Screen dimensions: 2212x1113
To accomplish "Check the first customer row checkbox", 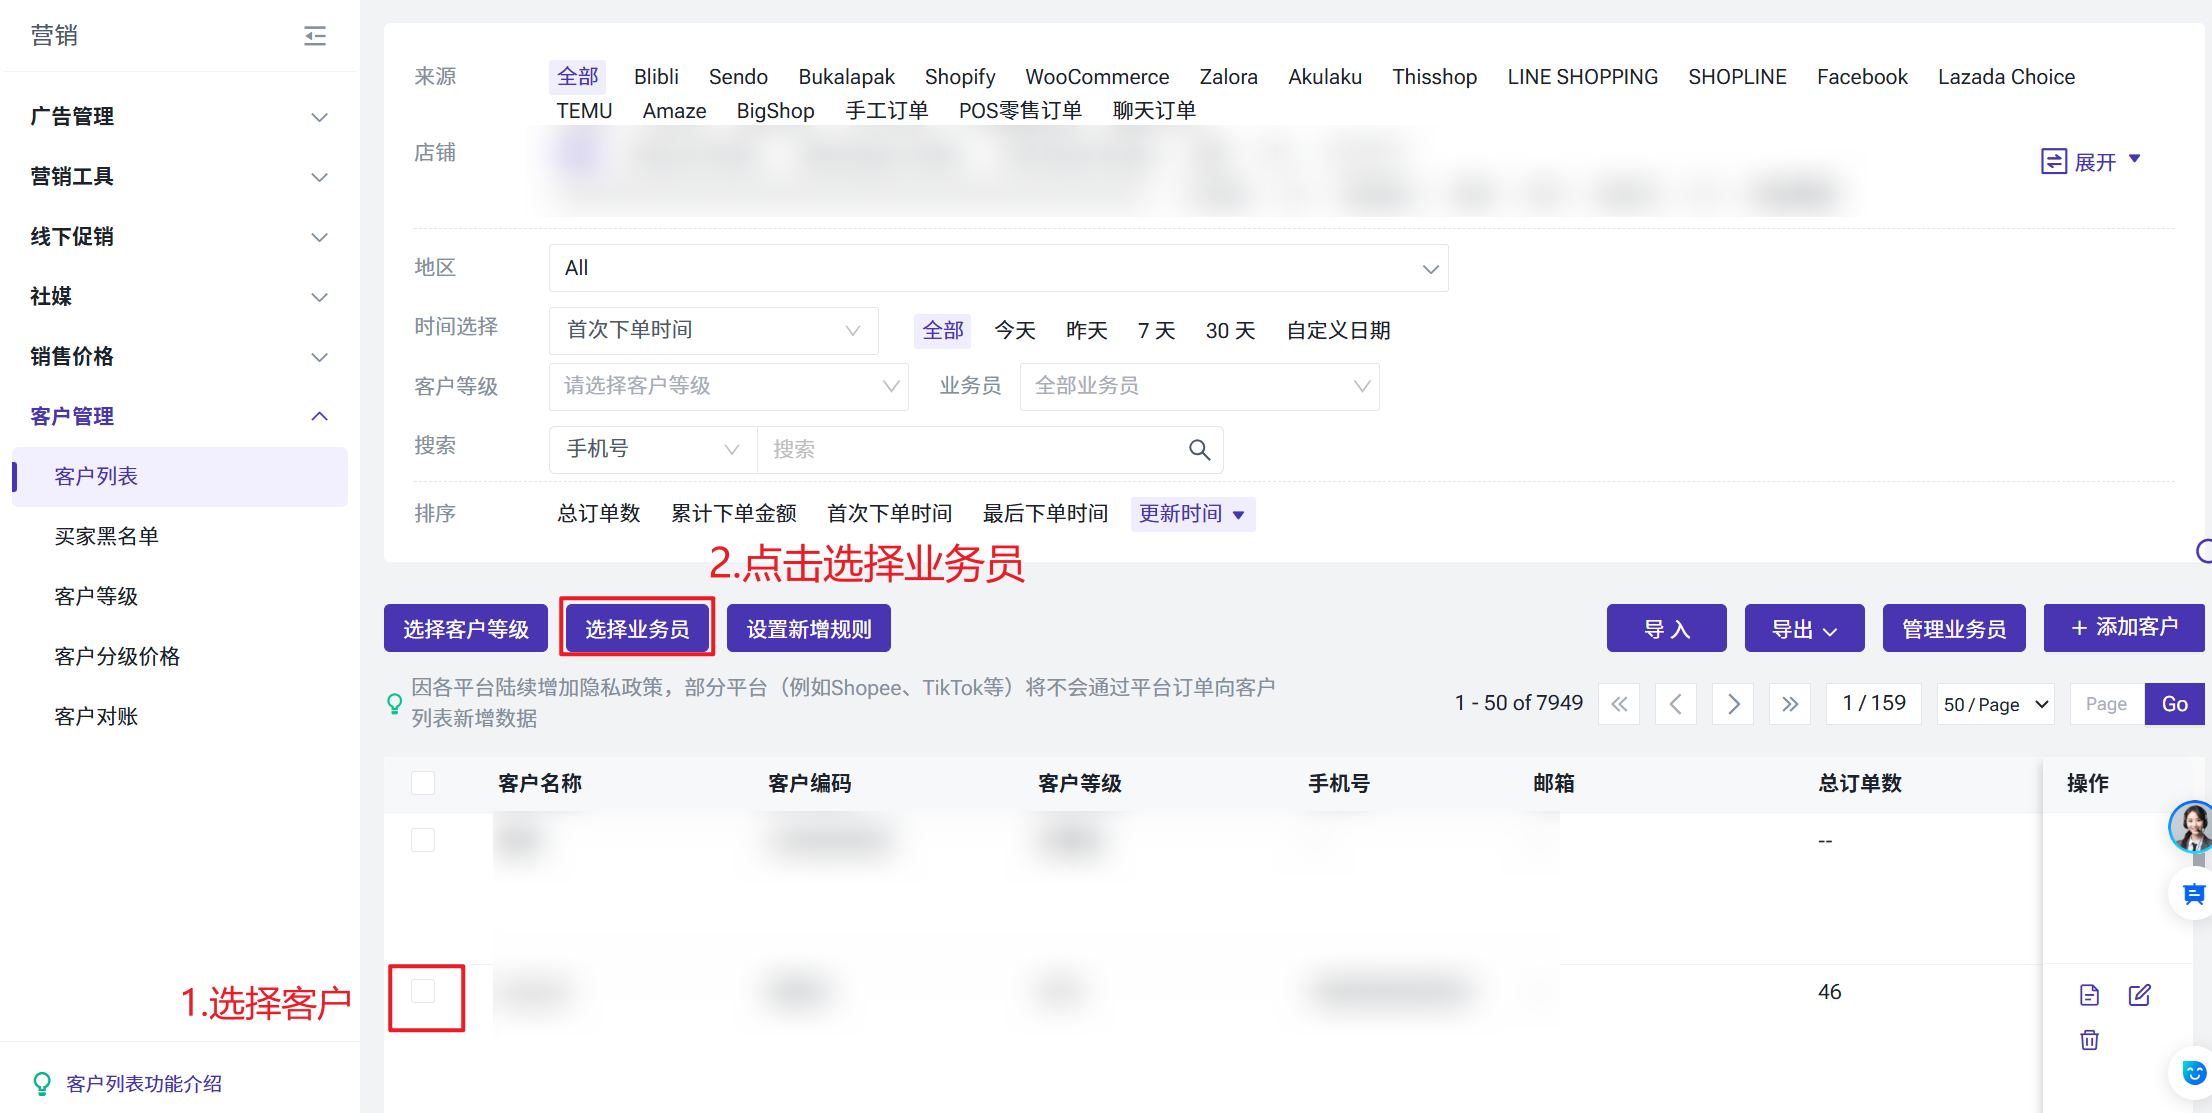I will pyautogui.click(x=423, y=840).
